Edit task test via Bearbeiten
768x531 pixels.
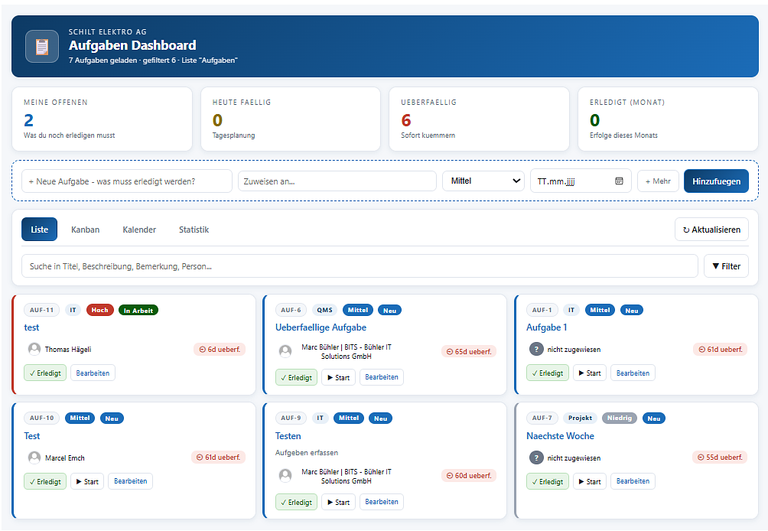tap(93, 373)
